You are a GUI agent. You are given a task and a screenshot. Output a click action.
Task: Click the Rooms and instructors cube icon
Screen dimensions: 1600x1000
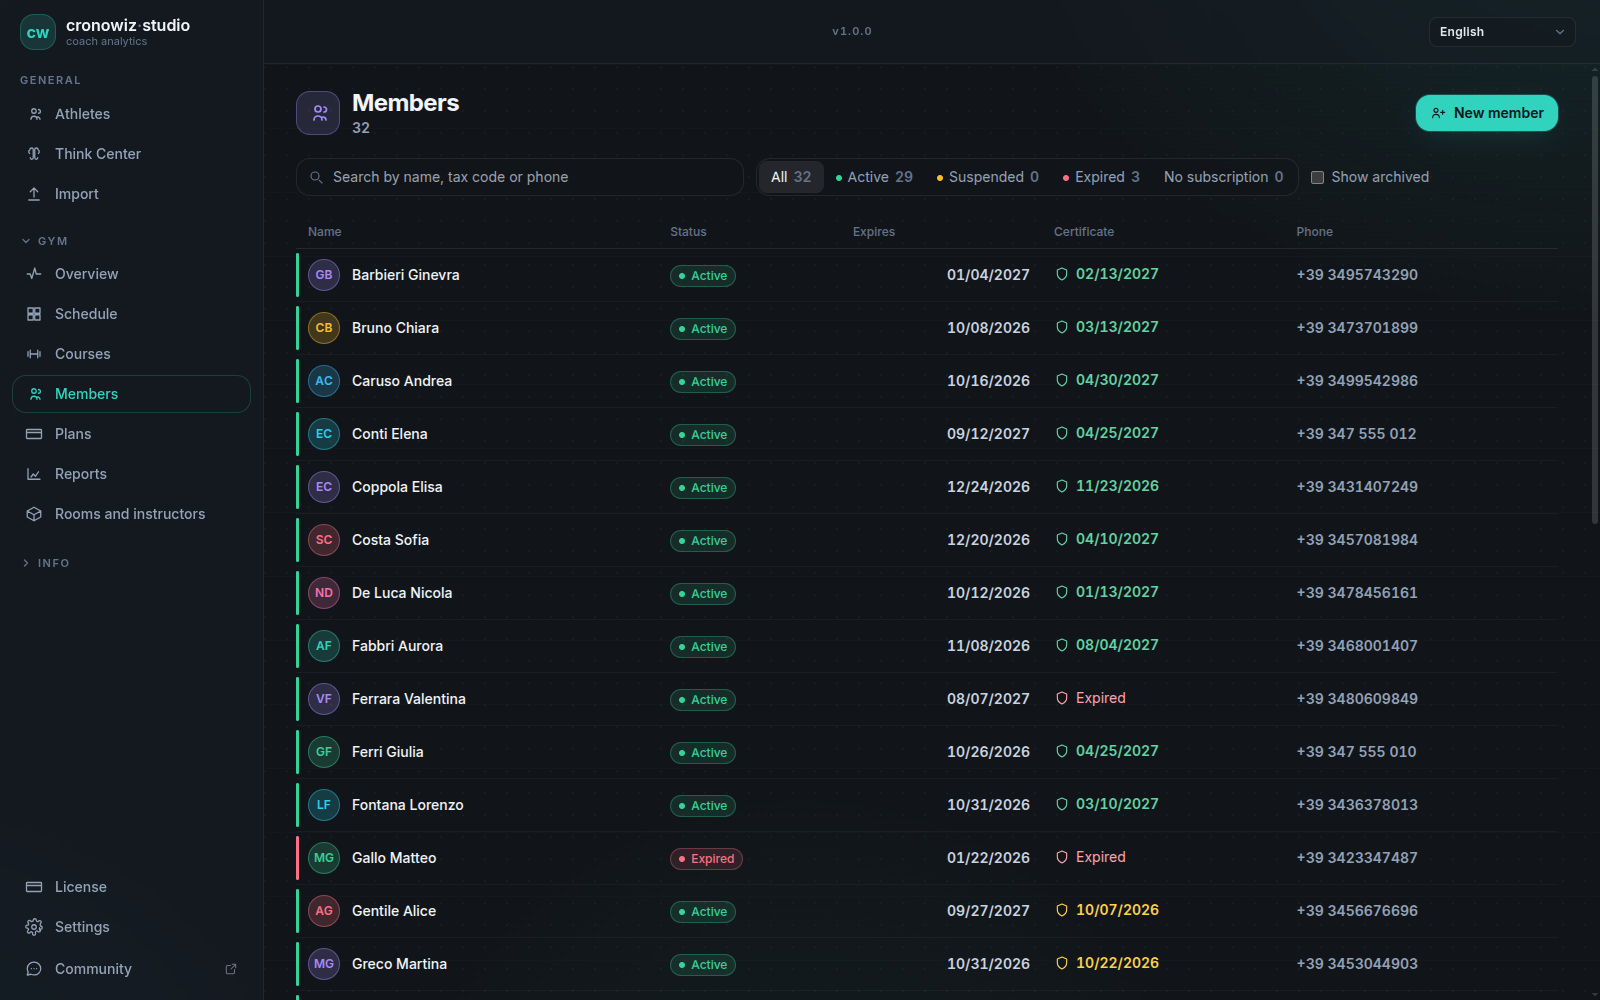pyautogui.click(x=34, y=514)
